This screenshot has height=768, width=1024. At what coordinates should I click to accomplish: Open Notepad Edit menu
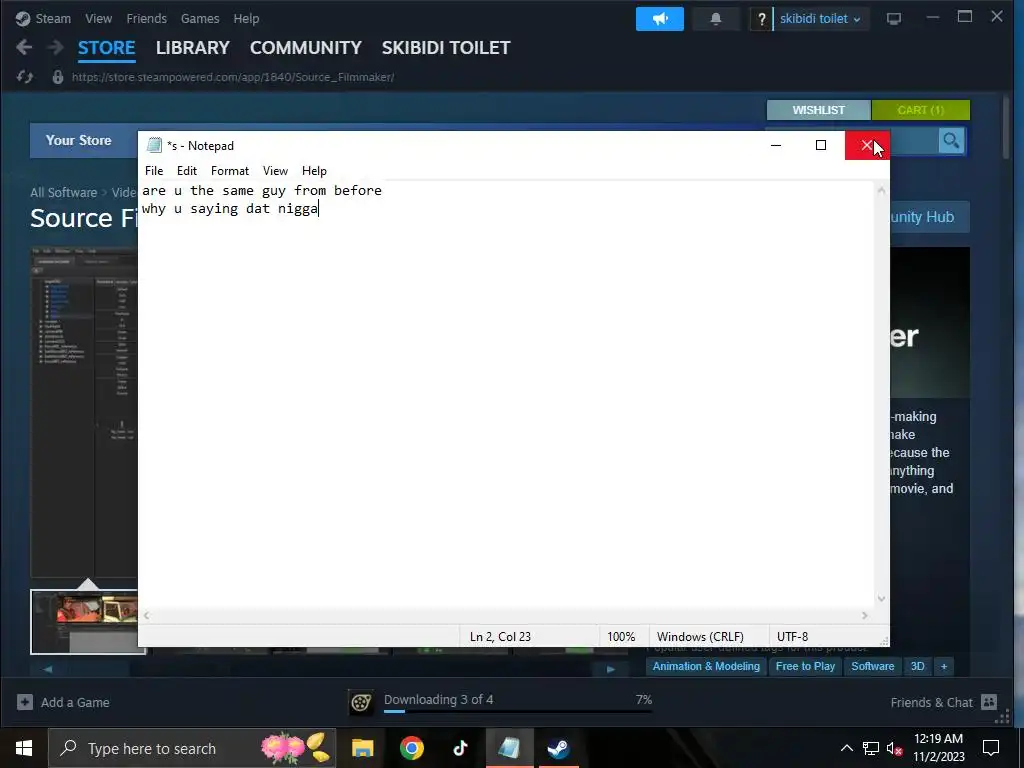coord(187,170)
